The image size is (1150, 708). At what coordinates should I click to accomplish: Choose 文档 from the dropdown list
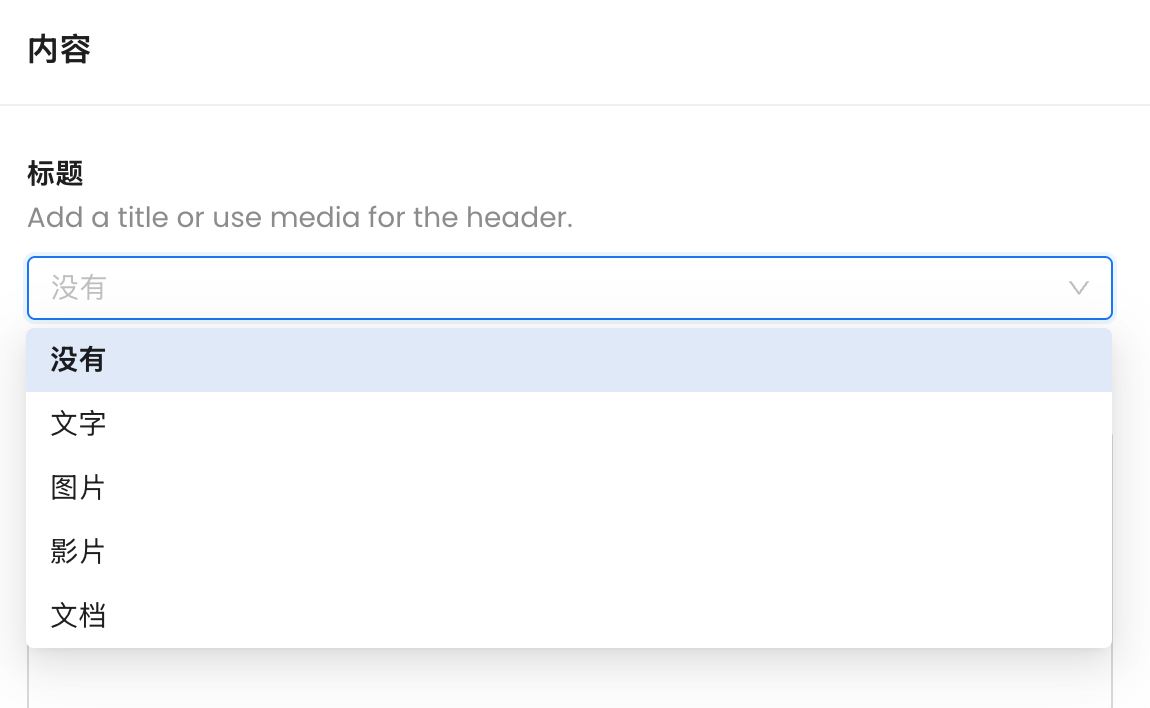coord(78,616)
